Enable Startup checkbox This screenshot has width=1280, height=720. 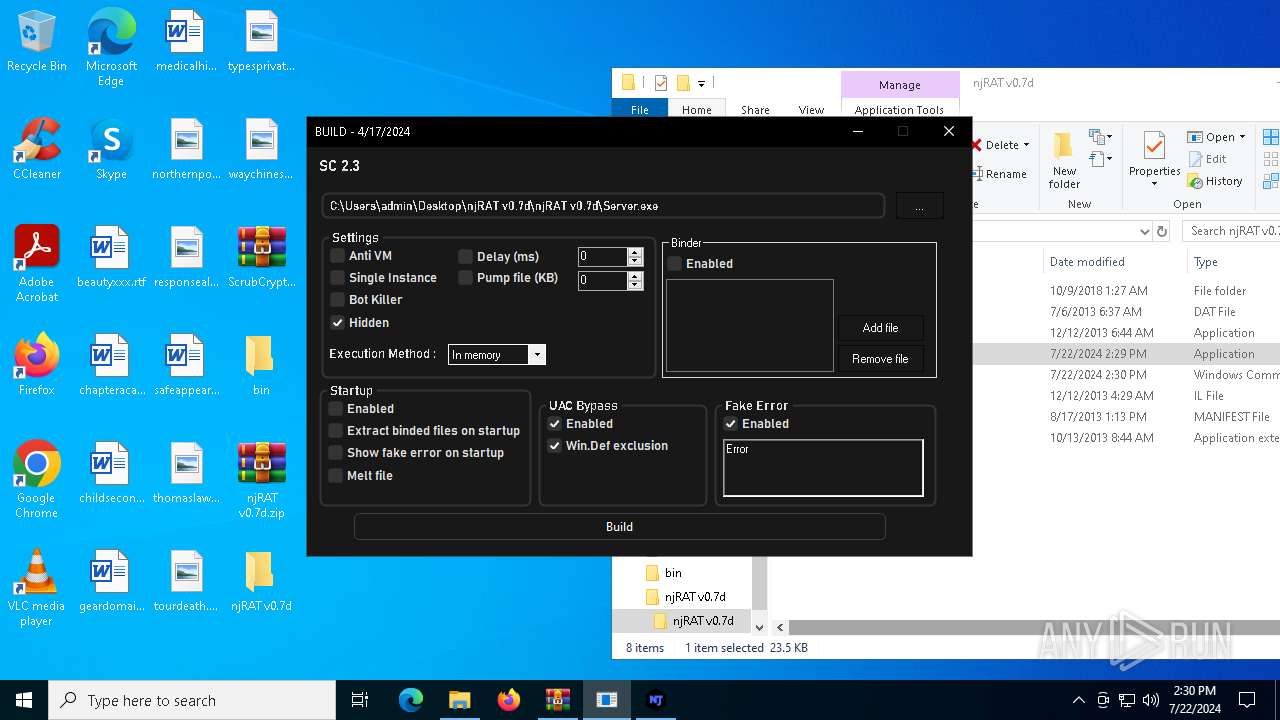pos(336,409)
